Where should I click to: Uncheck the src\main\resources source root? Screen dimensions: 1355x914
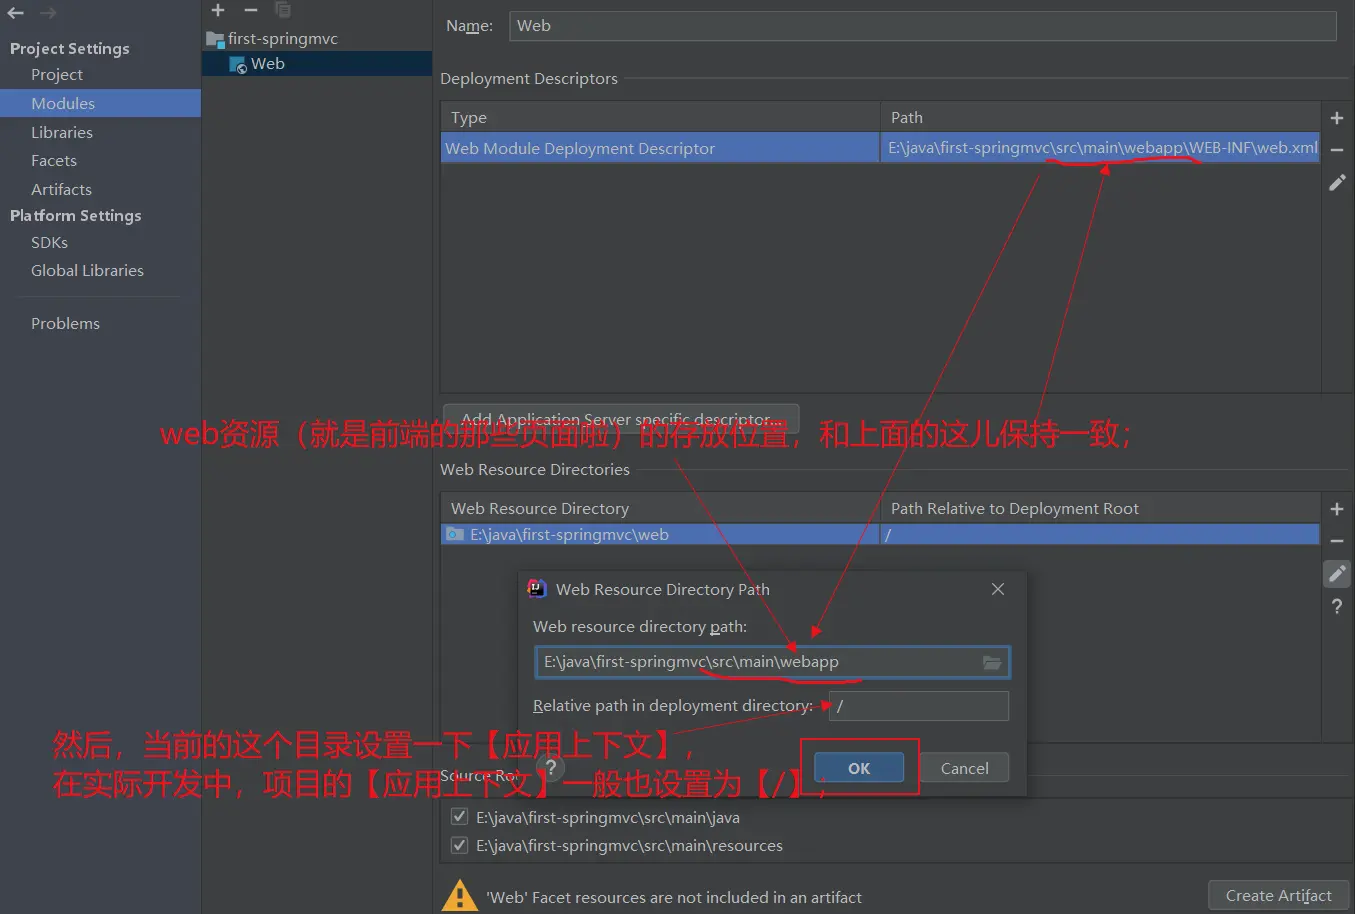pos(460,845)
